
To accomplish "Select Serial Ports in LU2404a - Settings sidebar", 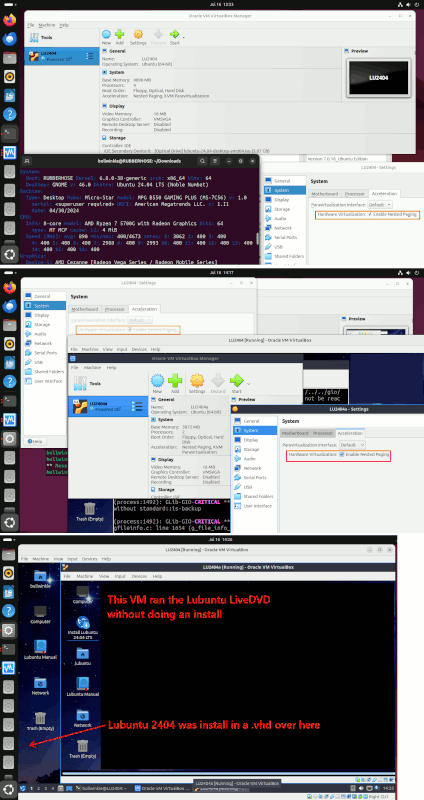I will (255, 477).
